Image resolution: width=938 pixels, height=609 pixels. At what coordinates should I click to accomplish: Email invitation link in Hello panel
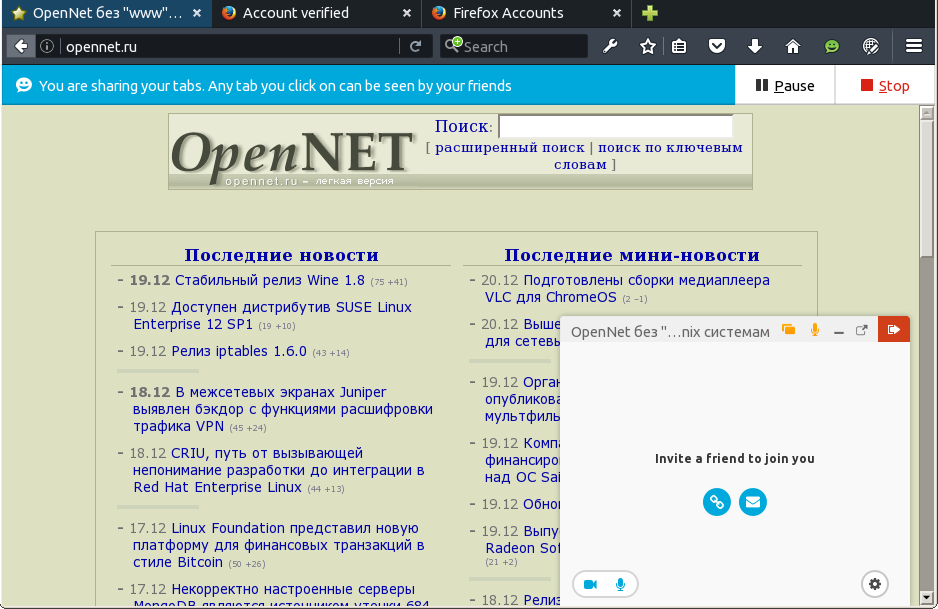753,501
